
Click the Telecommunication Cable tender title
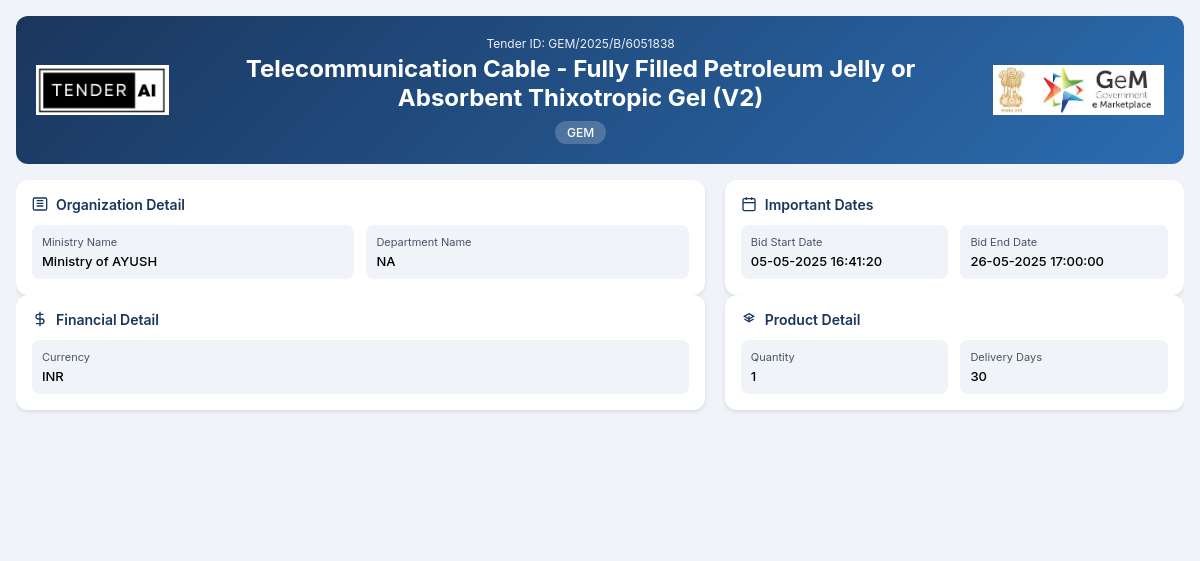pos(580,83)
